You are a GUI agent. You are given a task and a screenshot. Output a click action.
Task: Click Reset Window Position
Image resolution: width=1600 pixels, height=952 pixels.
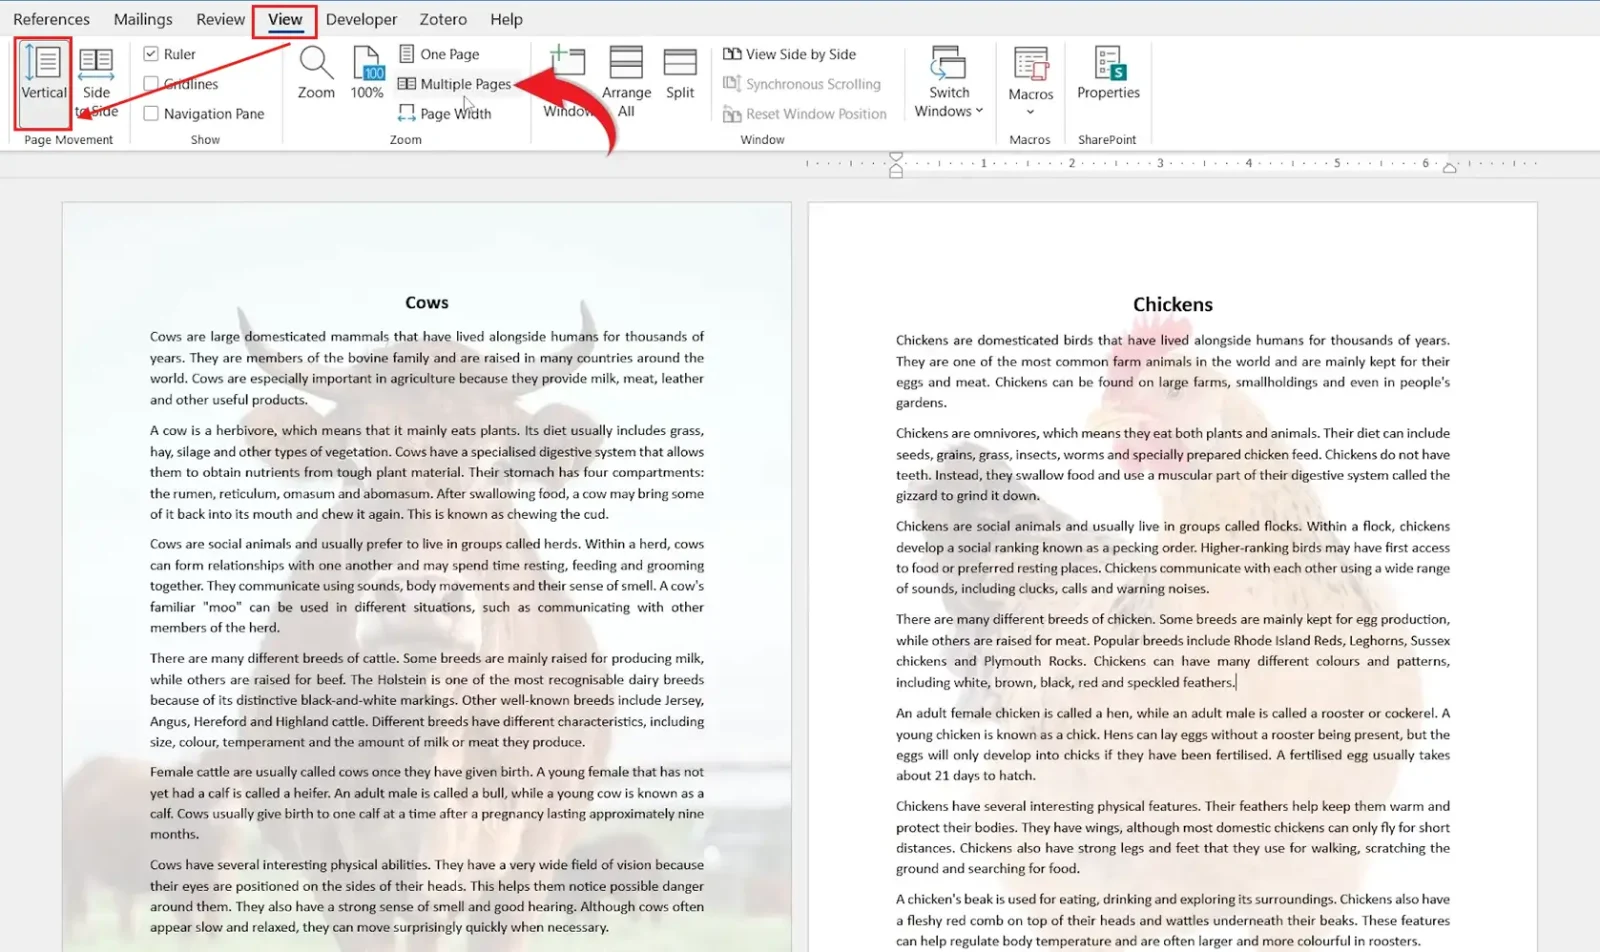[x=805, y=114]
